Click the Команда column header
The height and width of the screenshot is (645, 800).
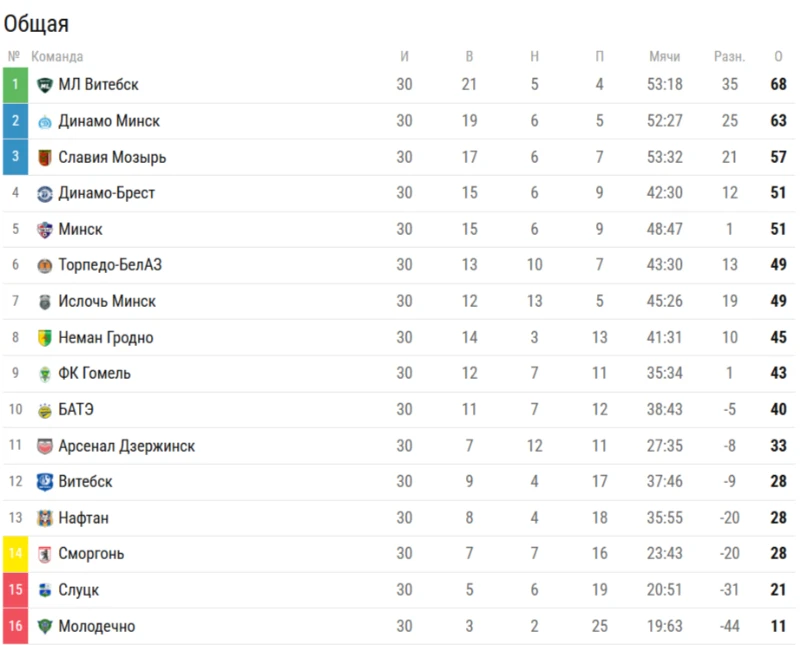(x=57, y=56)
